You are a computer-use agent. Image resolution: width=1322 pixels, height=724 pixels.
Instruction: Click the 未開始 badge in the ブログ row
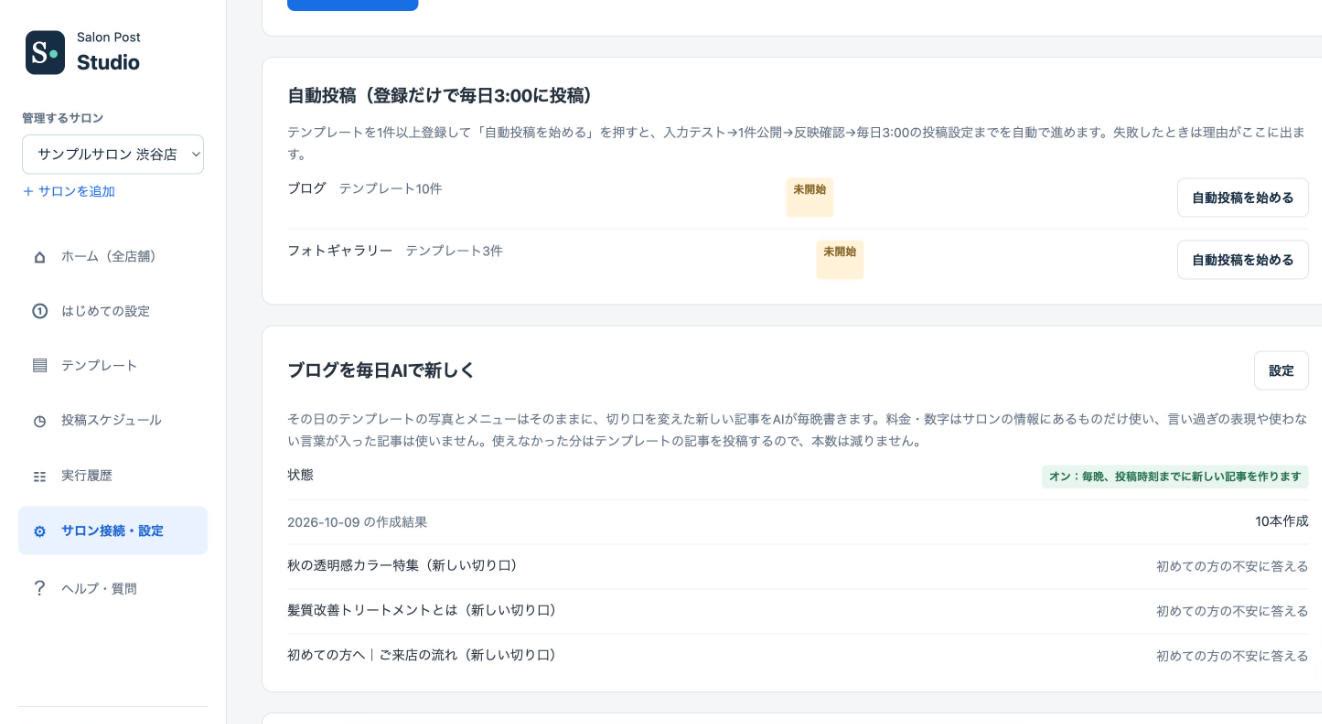810,198
